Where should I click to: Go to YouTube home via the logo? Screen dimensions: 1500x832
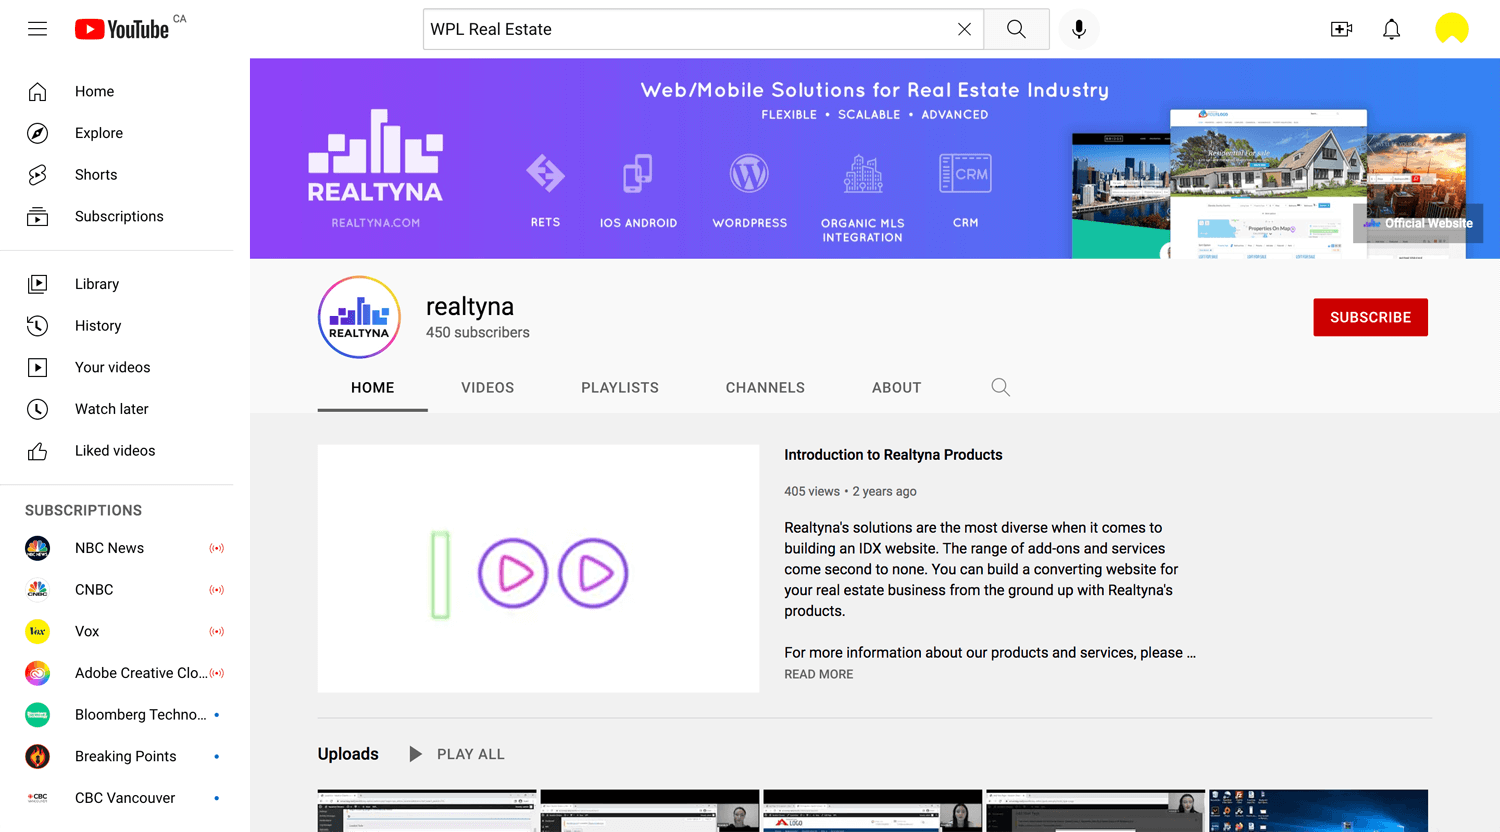(x=122, y=29)
